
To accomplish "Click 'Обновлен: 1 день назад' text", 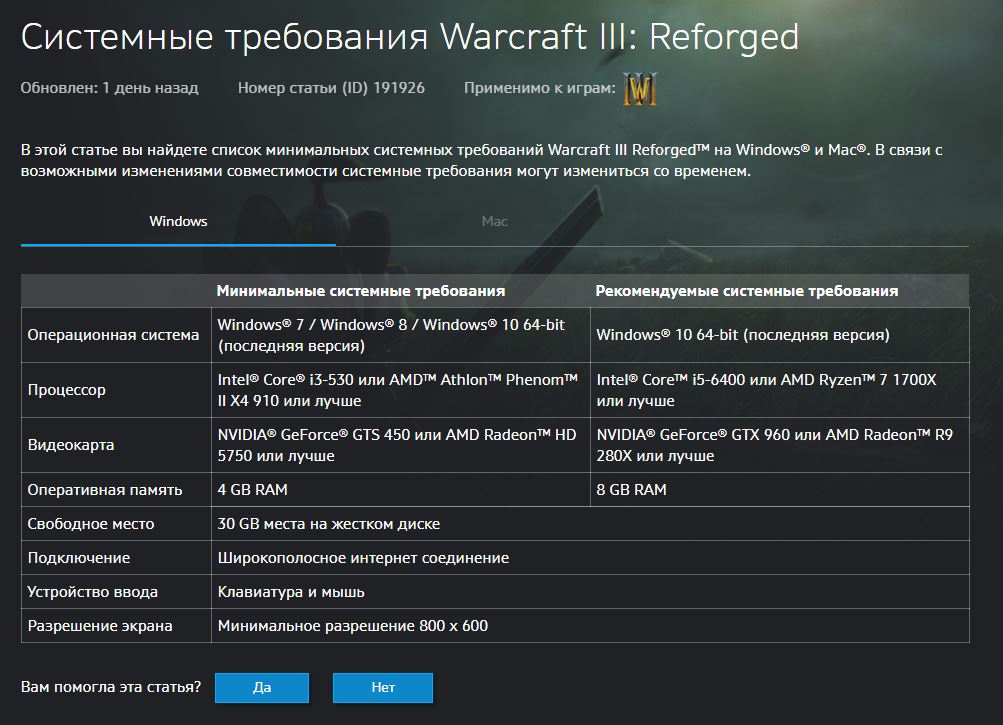I will 109,88.
